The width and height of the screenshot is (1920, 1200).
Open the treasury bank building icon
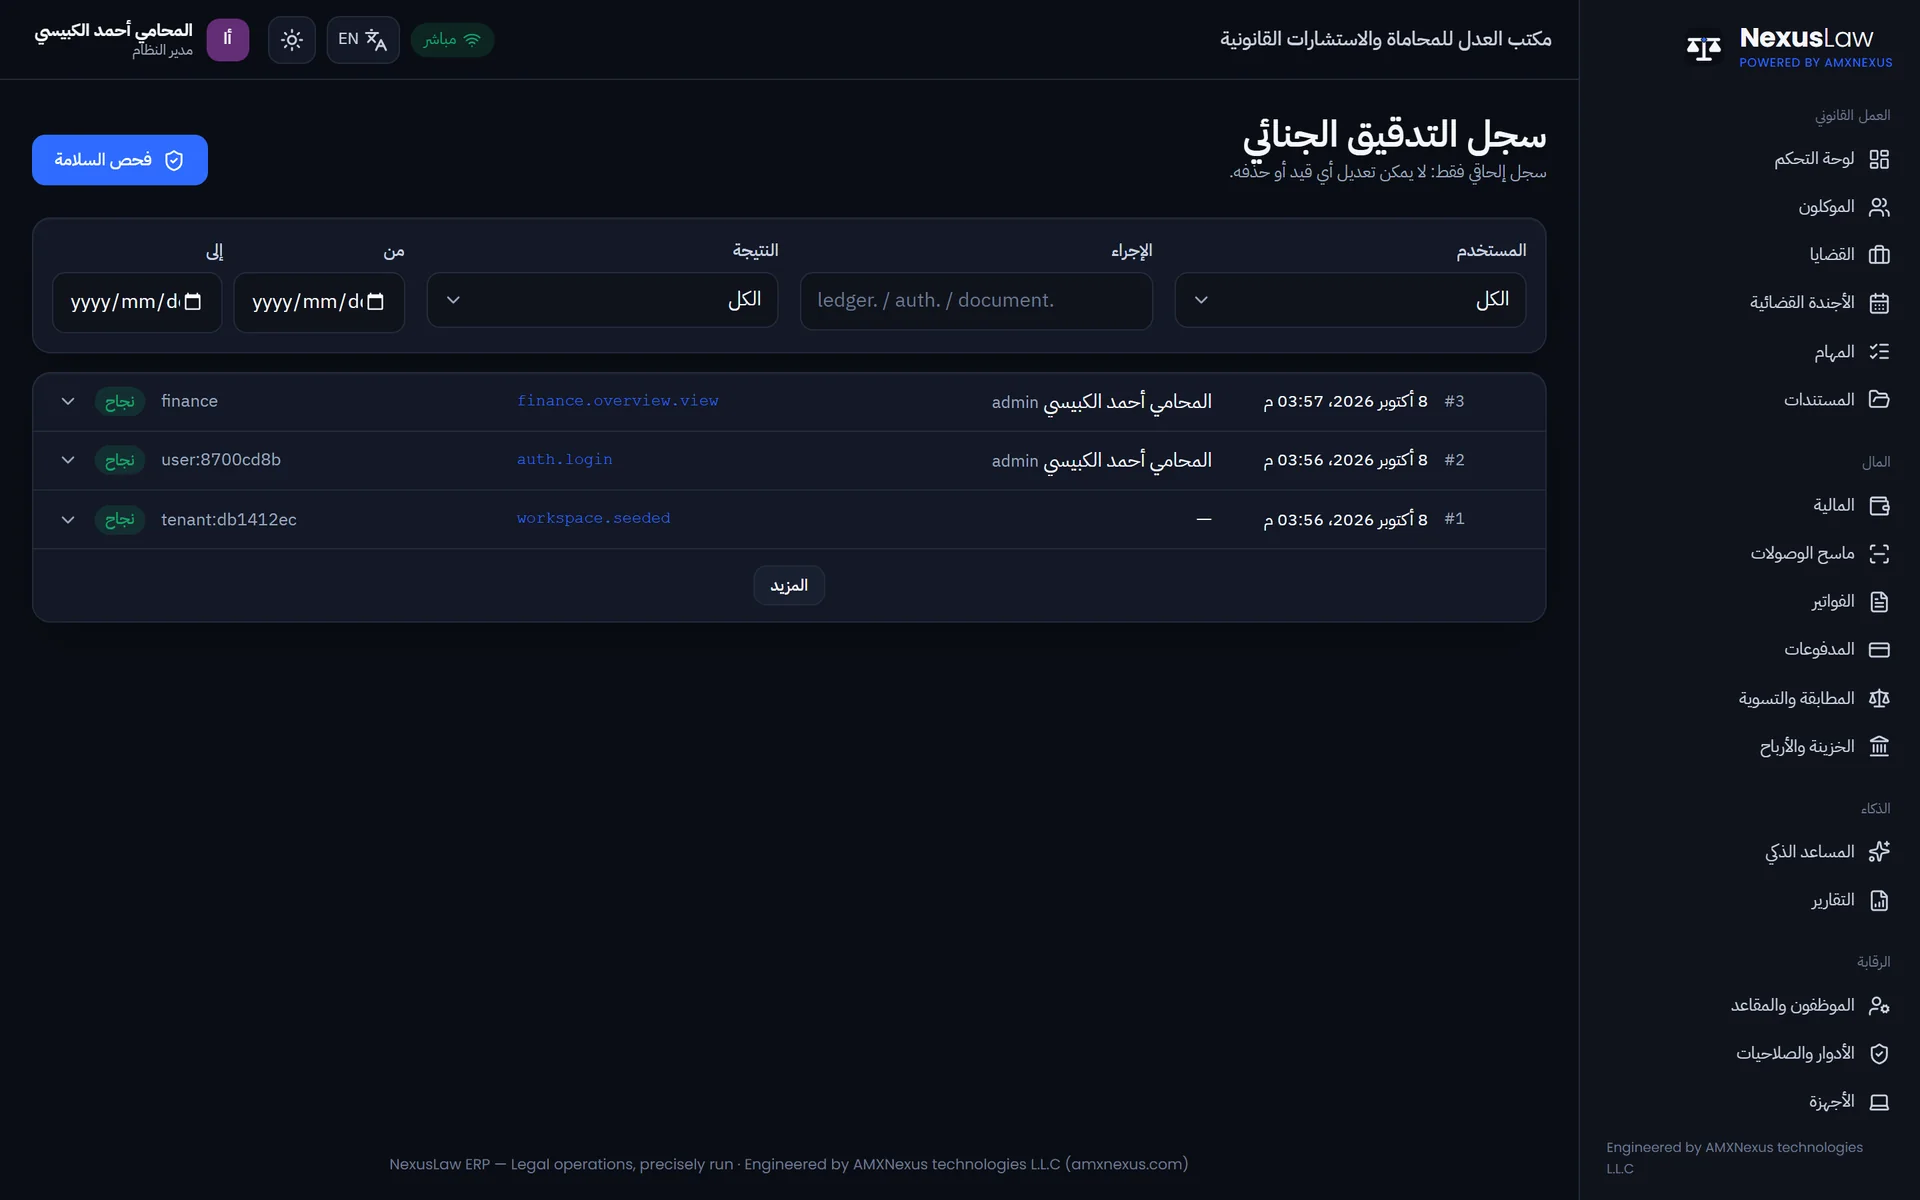pyautogui.click(x=1879, y=747)
